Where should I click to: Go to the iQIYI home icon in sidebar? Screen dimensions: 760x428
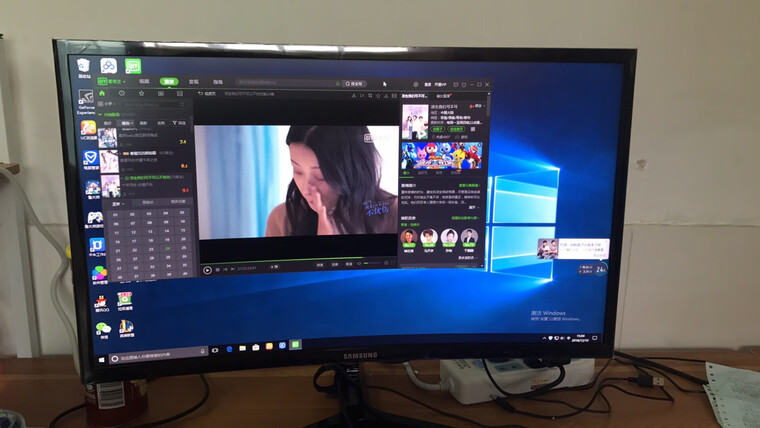[102, 94]
